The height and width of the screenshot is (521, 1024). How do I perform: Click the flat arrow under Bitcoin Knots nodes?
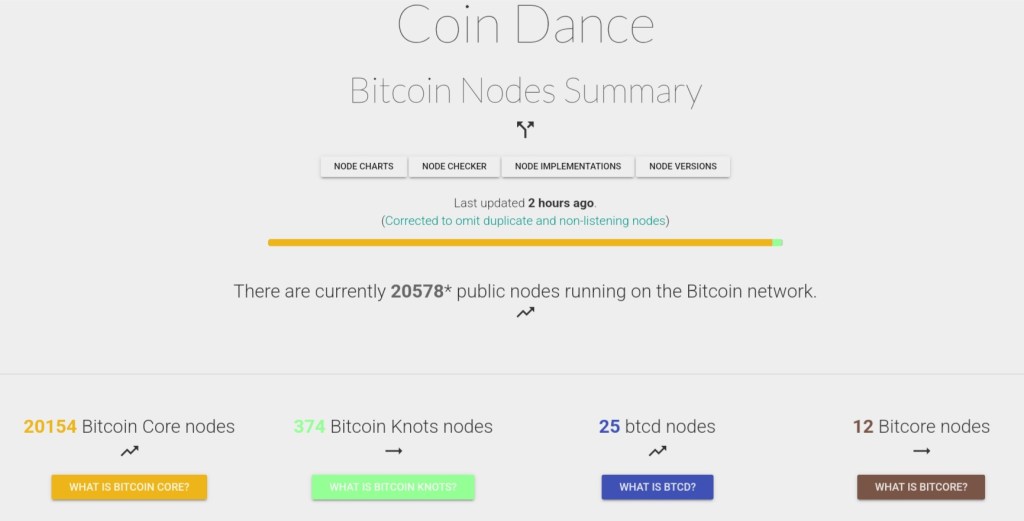click(x=393, y=452)
